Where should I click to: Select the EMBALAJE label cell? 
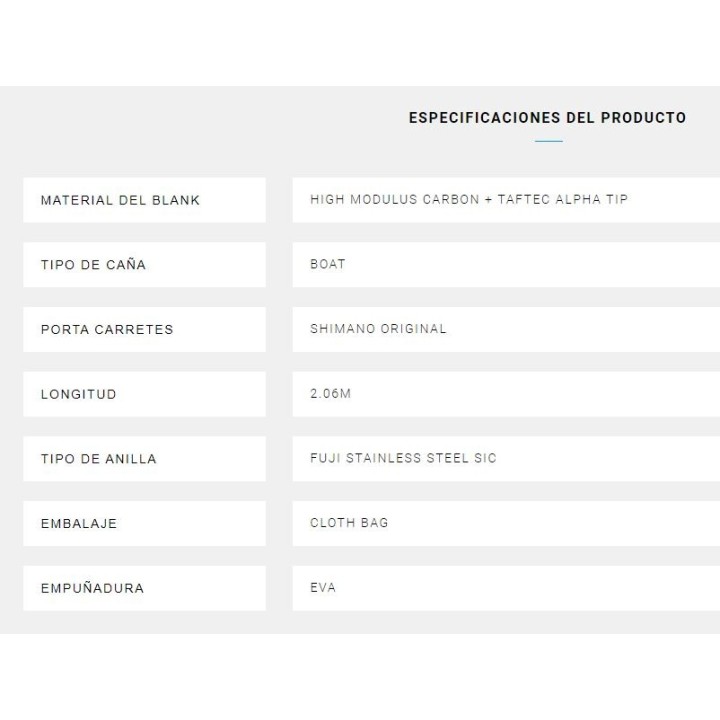click(144, 523)
